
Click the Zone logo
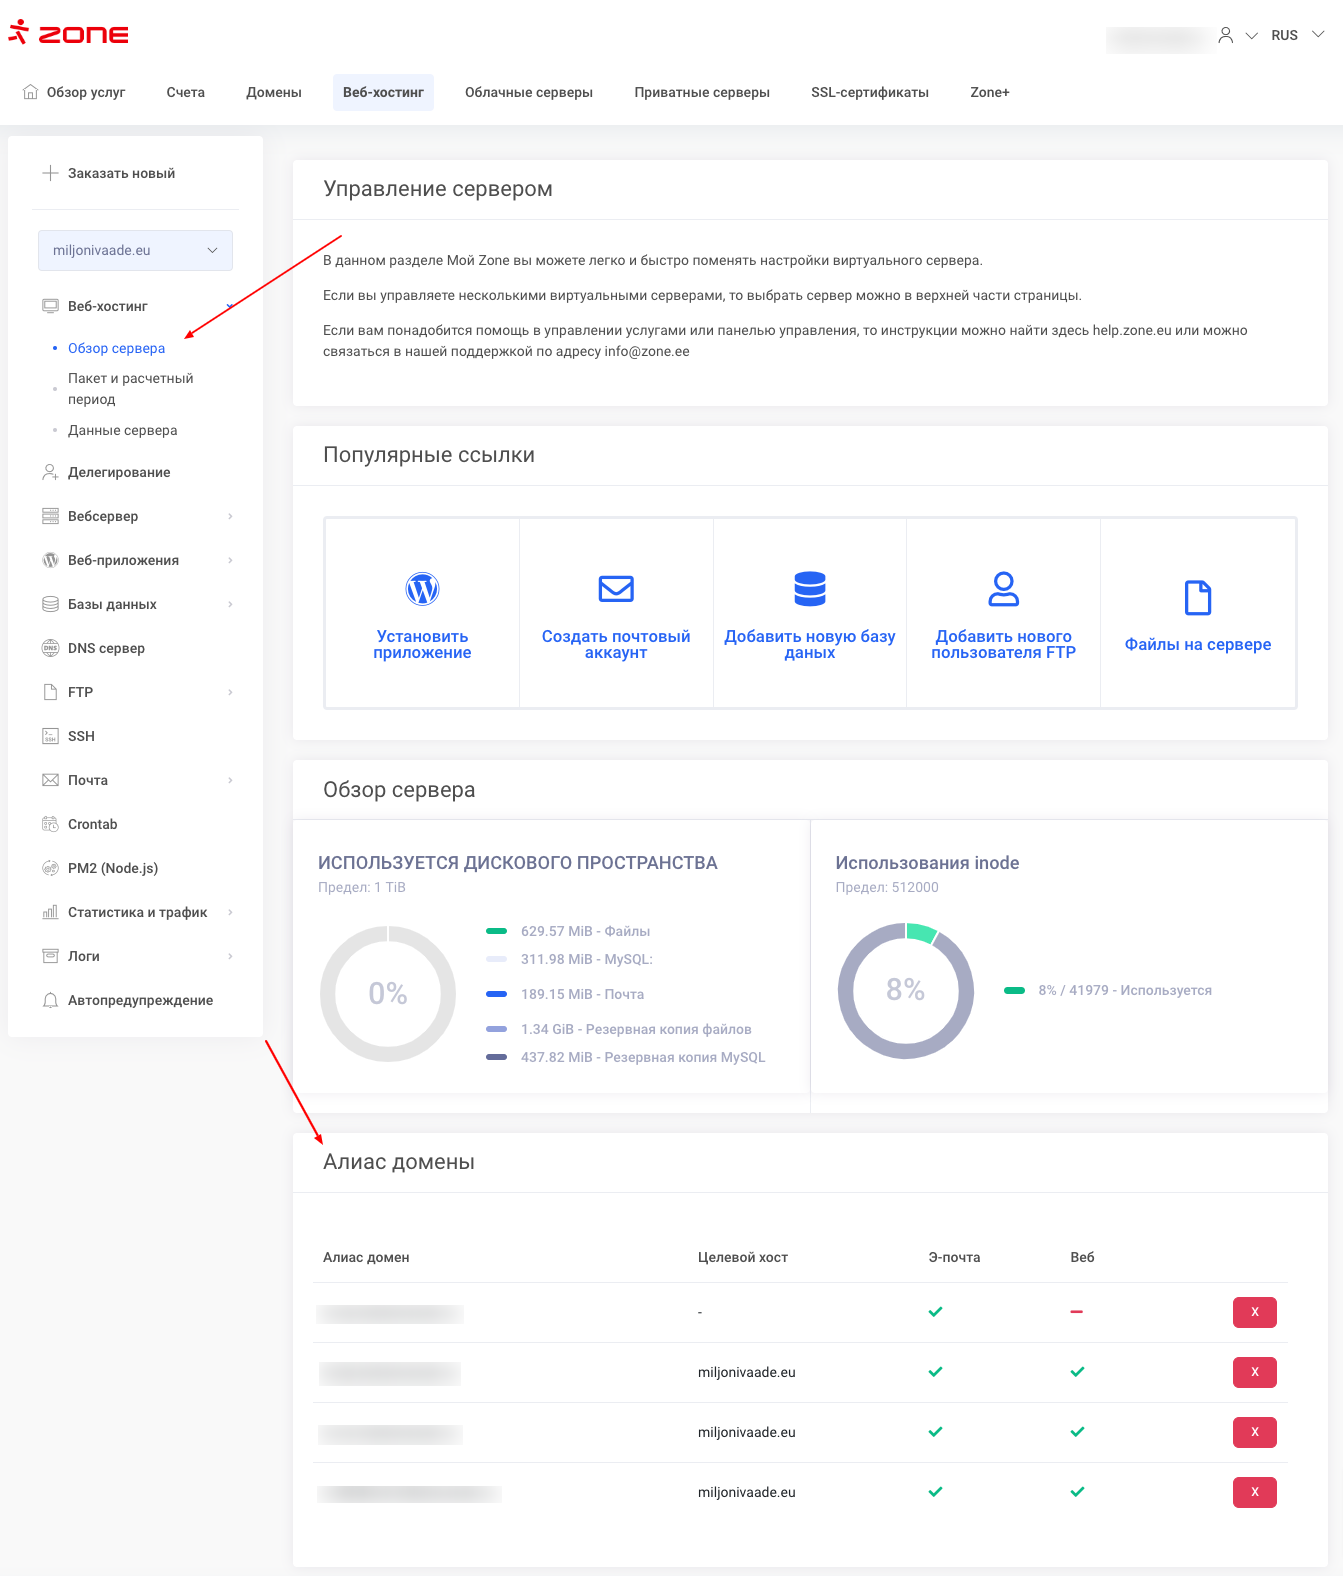[x=69, y=34]
